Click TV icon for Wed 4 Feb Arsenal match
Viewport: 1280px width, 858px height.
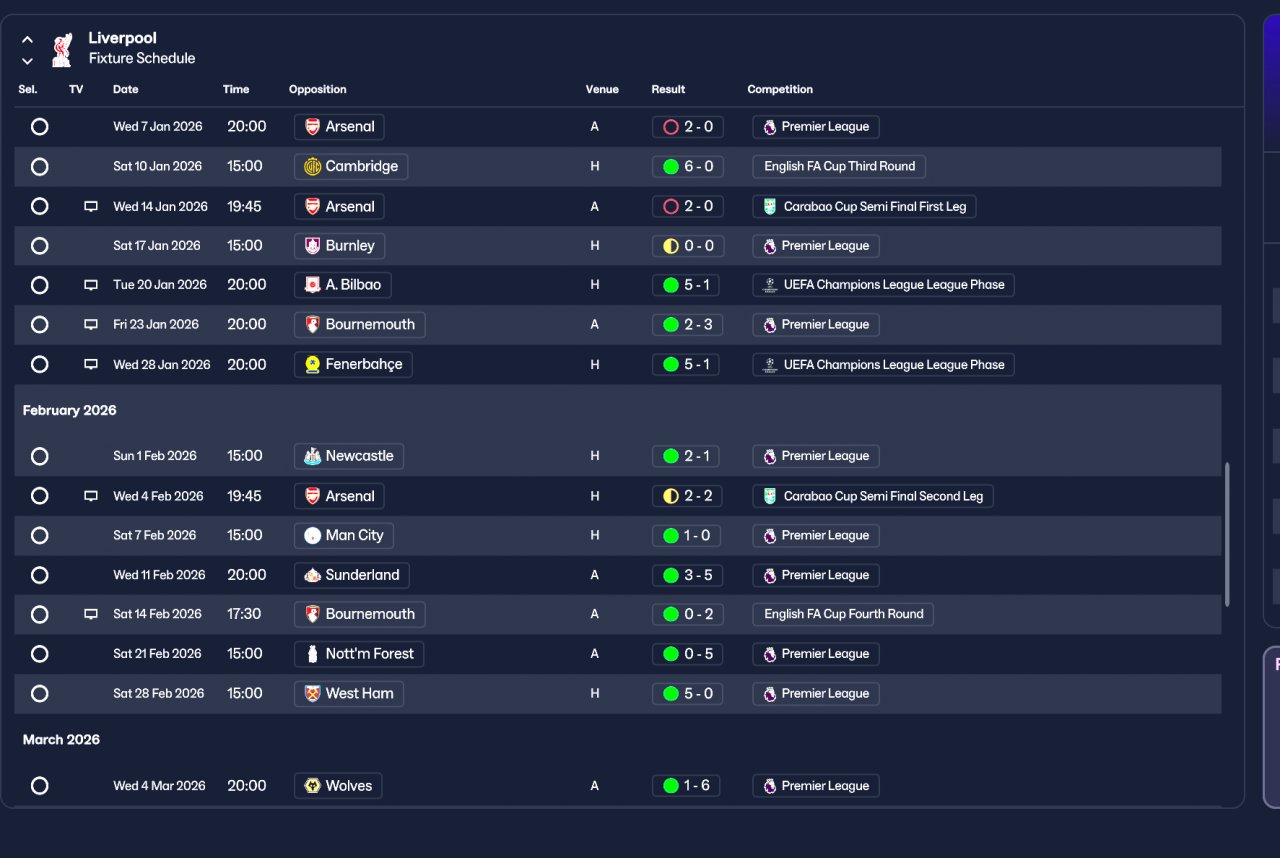click(91, 496)
